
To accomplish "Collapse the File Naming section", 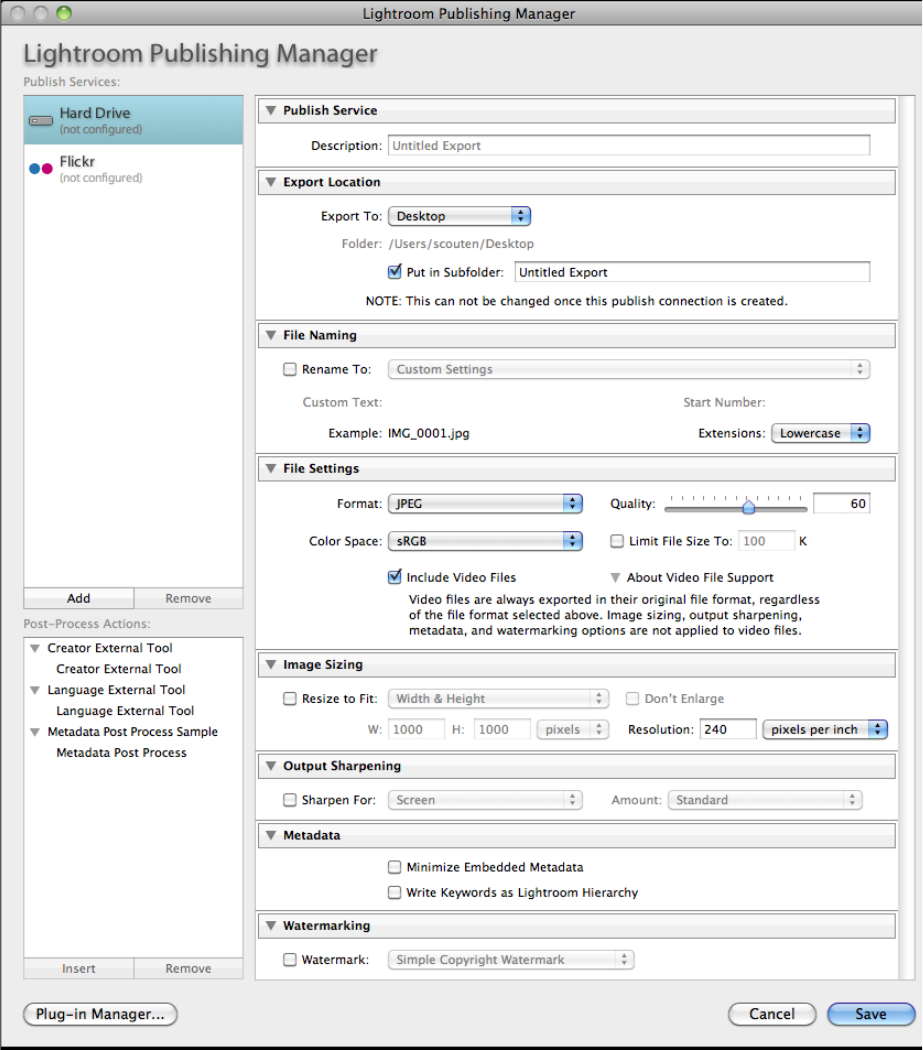I will tap(271, 335).
